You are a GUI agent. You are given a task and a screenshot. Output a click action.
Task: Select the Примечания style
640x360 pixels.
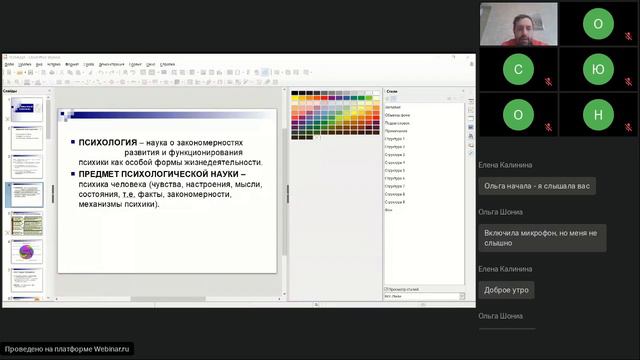point(396,131)
